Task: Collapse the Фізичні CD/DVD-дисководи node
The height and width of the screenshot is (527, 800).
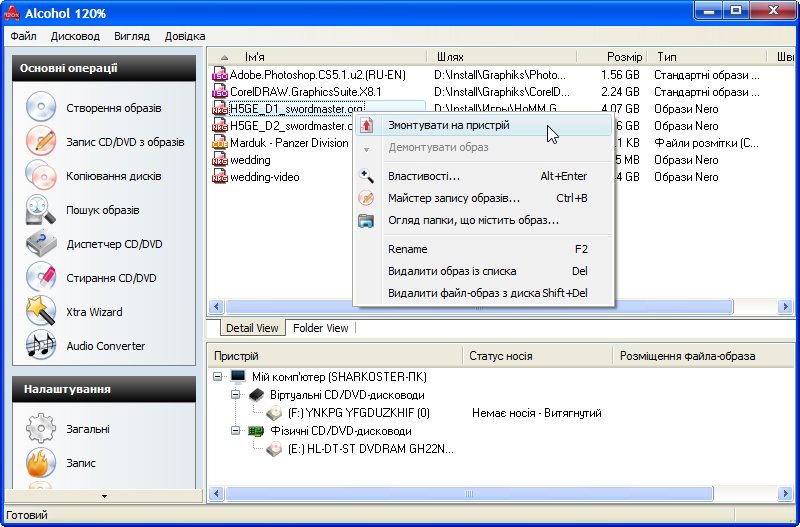Action: click(x=236, y=431)
